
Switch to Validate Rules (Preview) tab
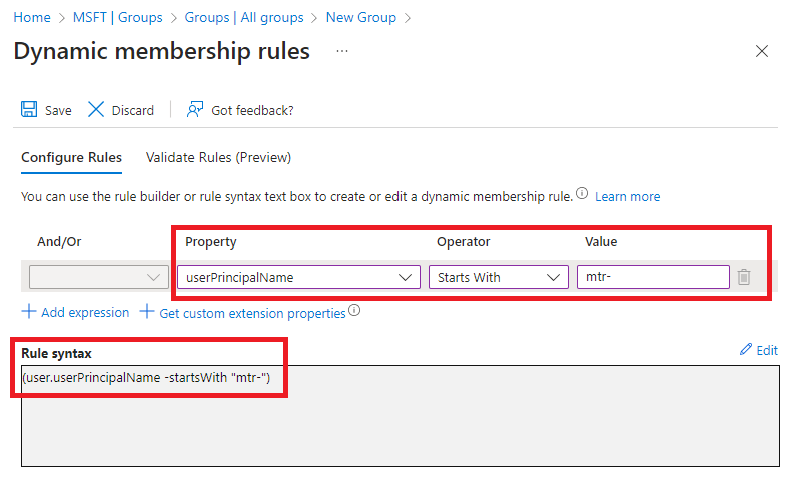pyautogui.click(x=218, y=157)
